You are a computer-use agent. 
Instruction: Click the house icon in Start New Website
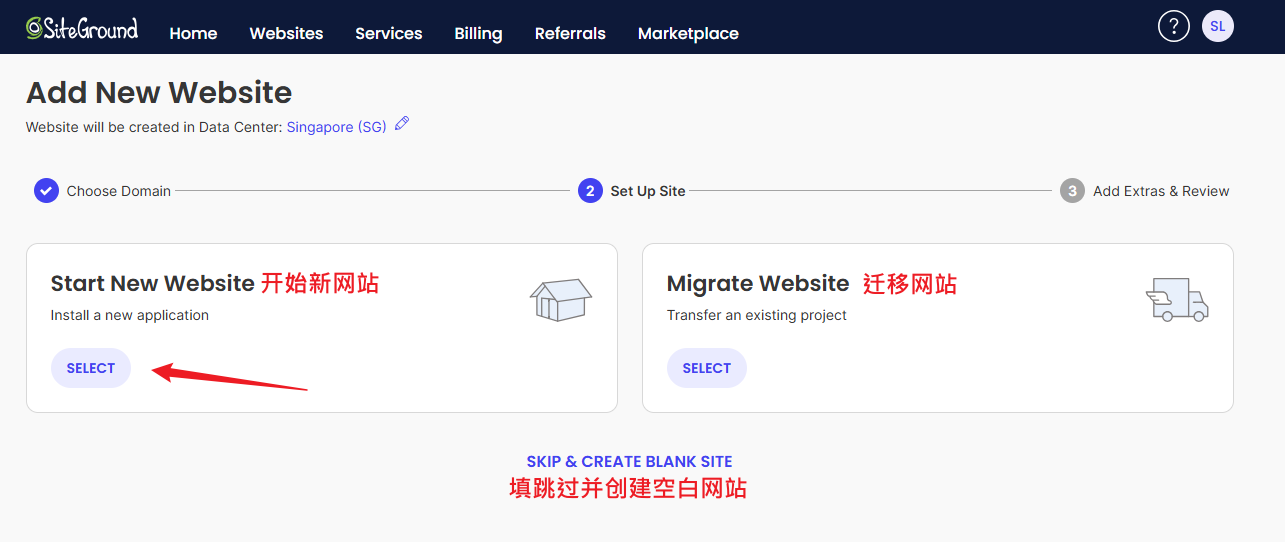(x=560, y=299)
